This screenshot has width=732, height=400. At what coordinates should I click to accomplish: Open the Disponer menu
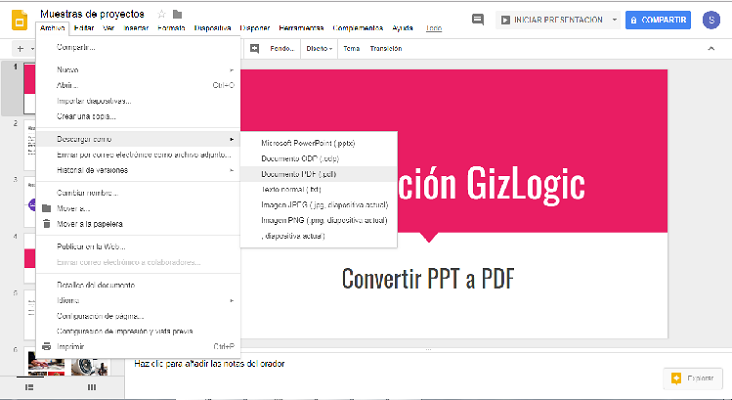pos(255,28)
